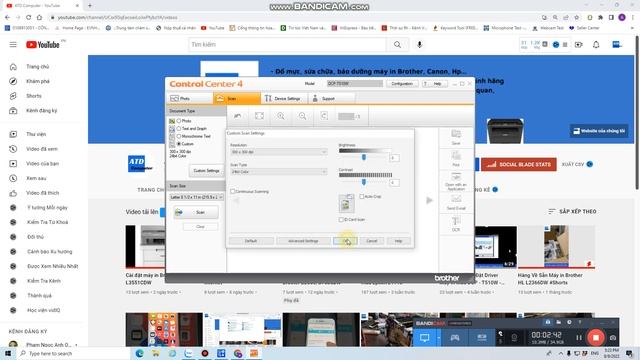This screenshot has width=640, height=360.
Task: Enable ID Card Scan checkbox
Action: (341, 220)
